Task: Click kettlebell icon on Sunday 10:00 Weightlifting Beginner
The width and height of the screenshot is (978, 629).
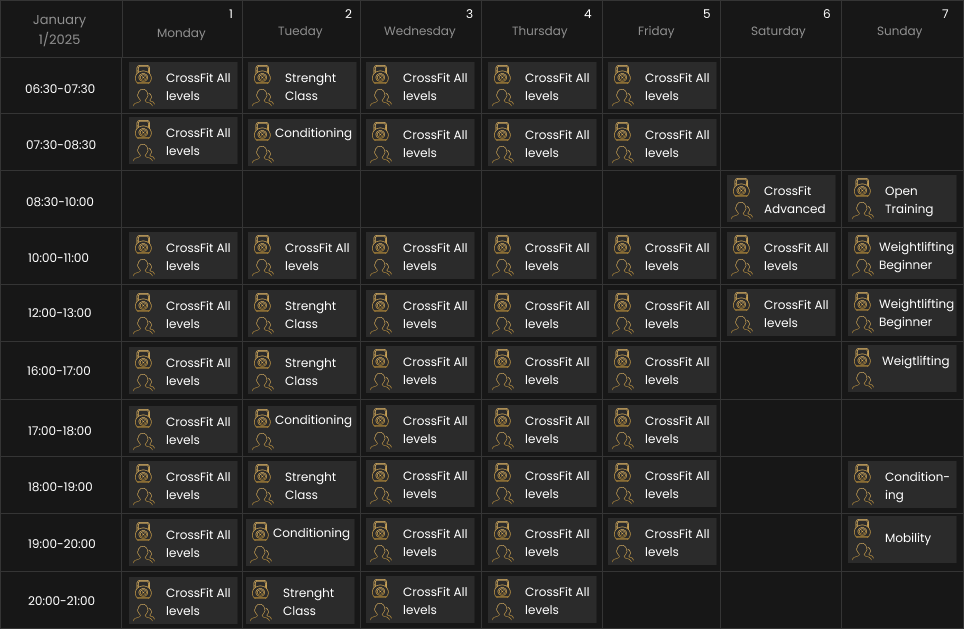Action: coord(860,244)
